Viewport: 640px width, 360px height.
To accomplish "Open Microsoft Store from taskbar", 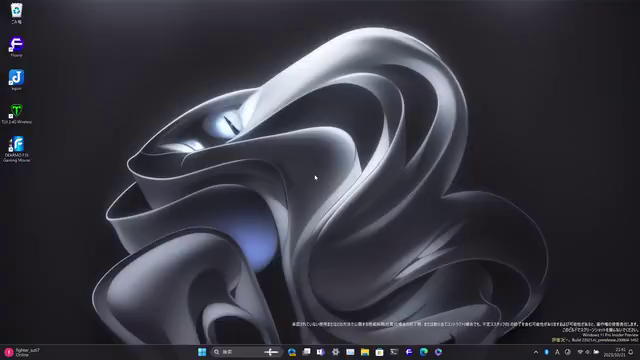I will coord(380,352).
